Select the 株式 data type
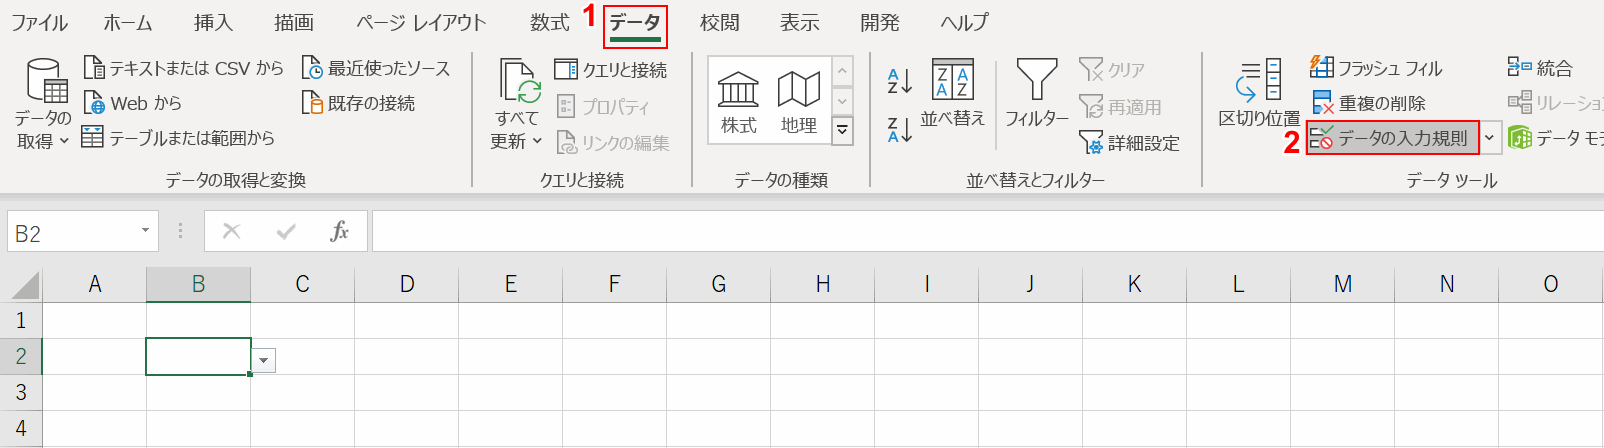1604x448 pixels. point(738,102)
